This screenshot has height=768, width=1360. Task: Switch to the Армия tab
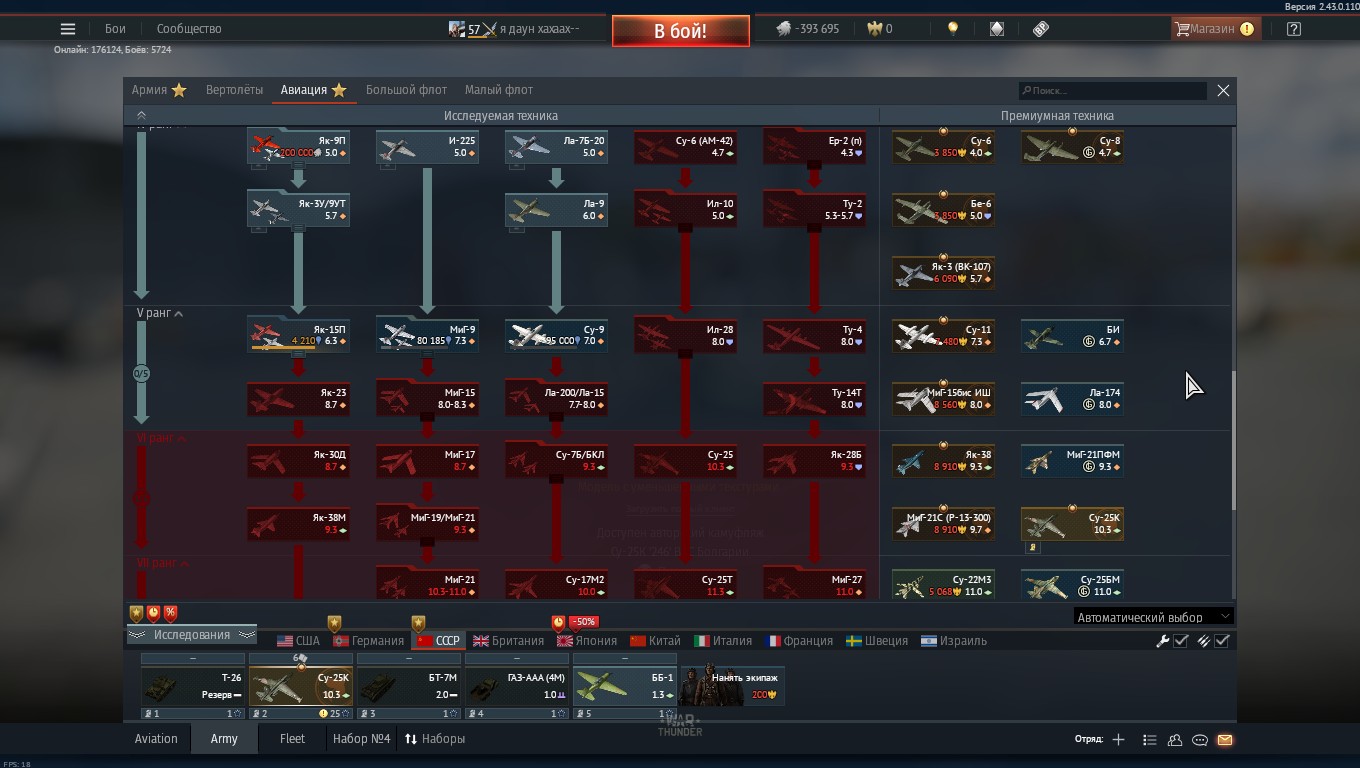(159, 90)
